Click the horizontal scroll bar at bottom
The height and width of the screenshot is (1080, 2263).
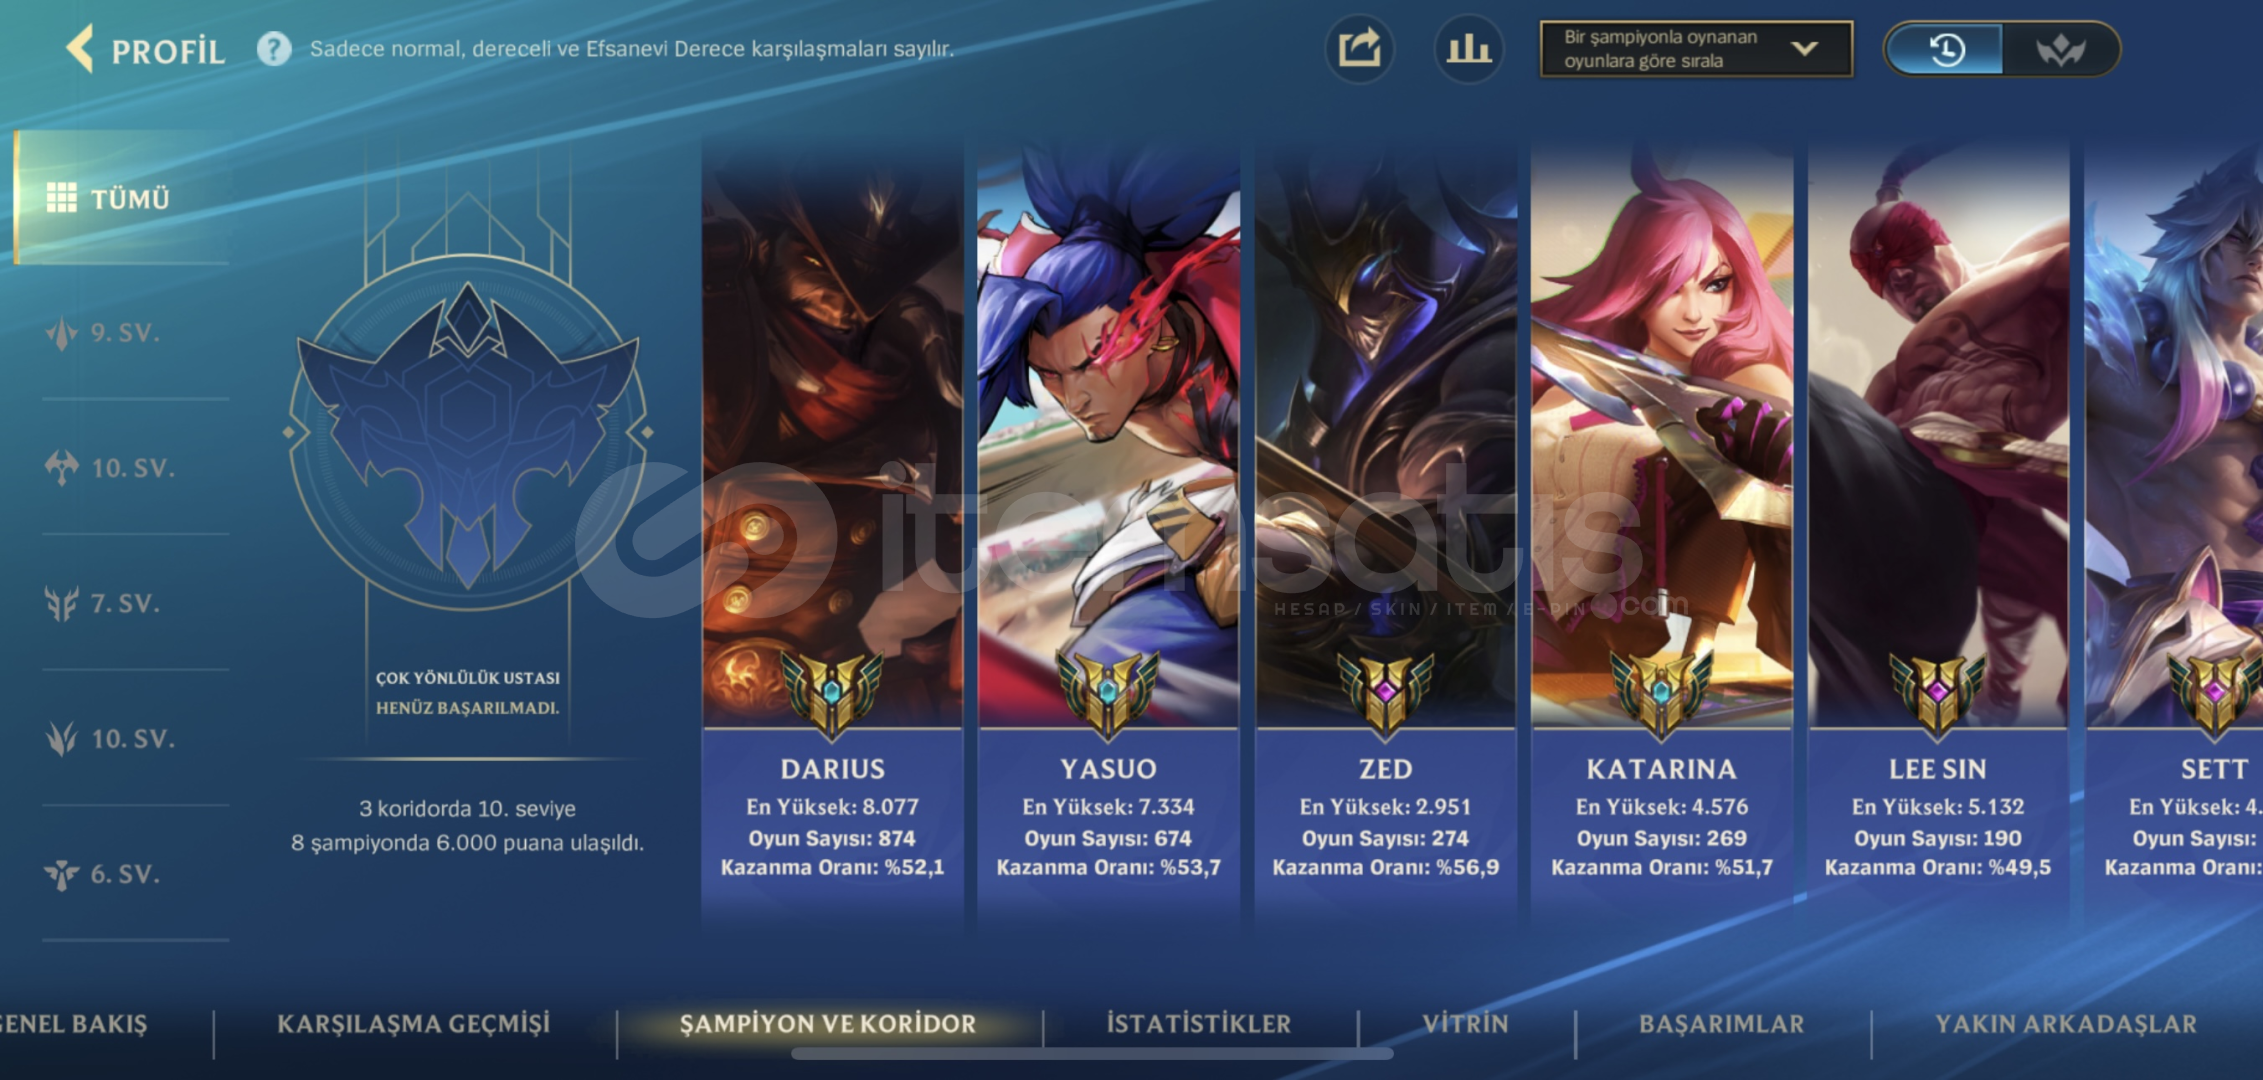click(x=1092, y=1053)
